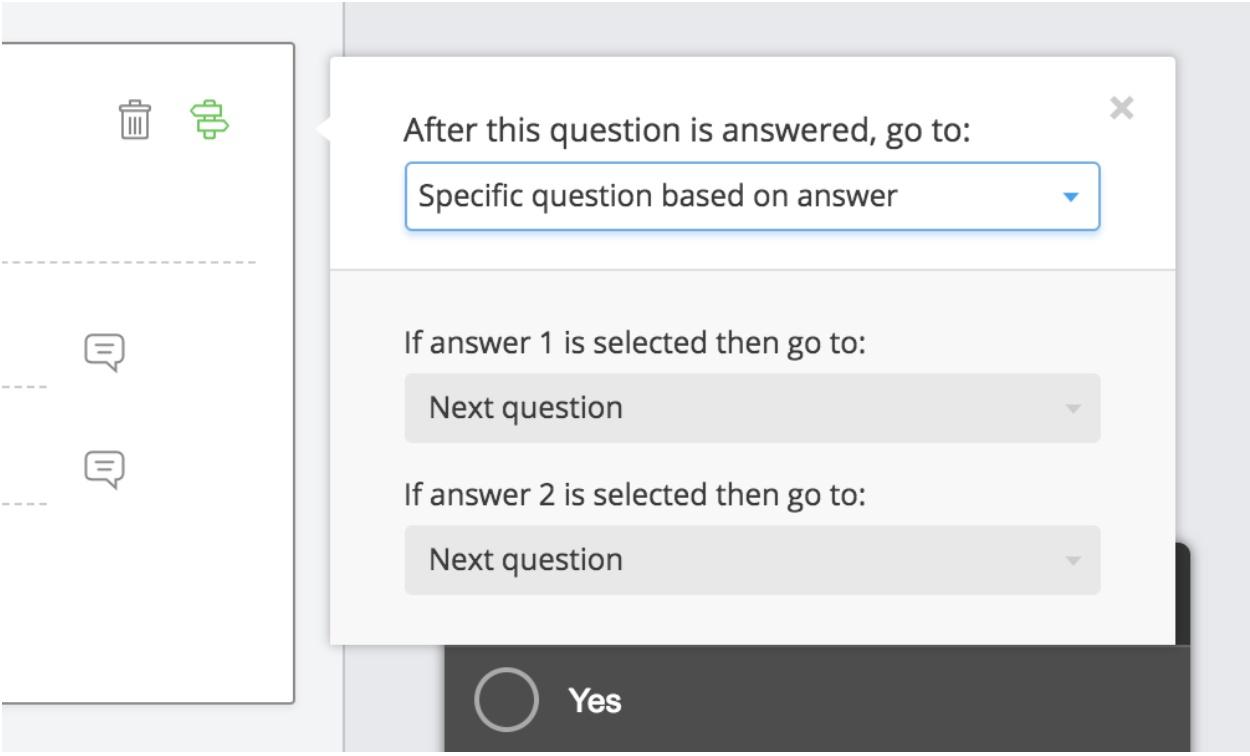Click the gray arrow in answer 1 dropdown

1073,409
